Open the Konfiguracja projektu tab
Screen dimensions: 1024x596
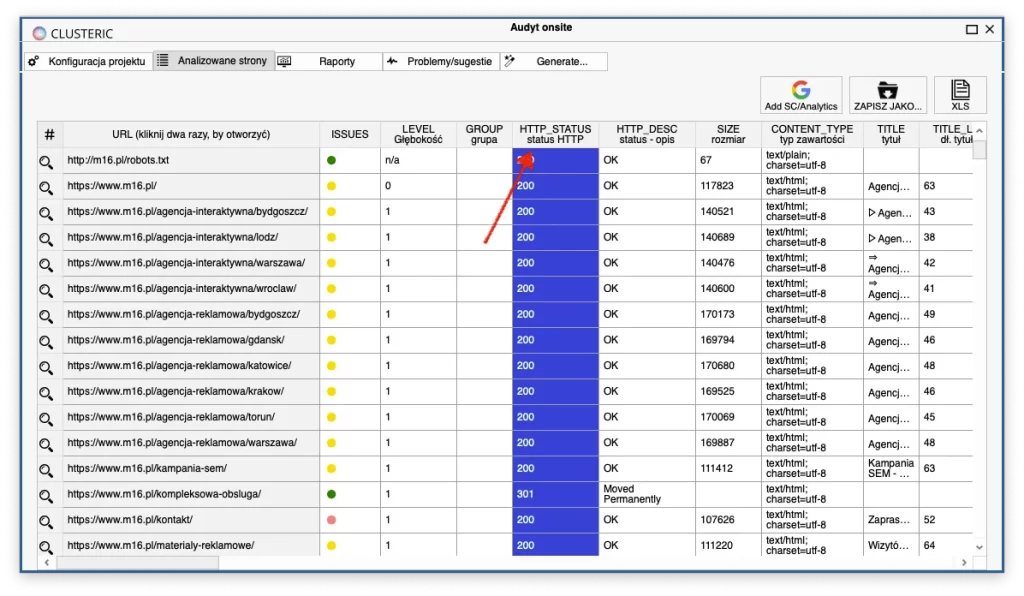87,61
